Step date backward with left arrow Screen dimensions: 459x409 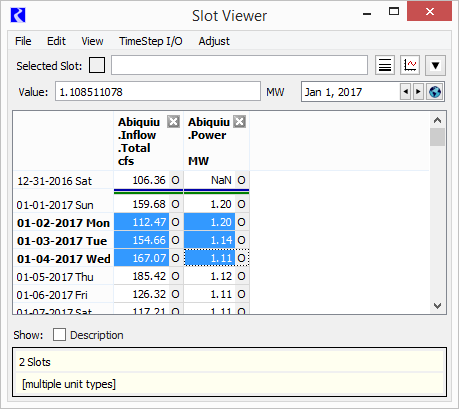405,92
